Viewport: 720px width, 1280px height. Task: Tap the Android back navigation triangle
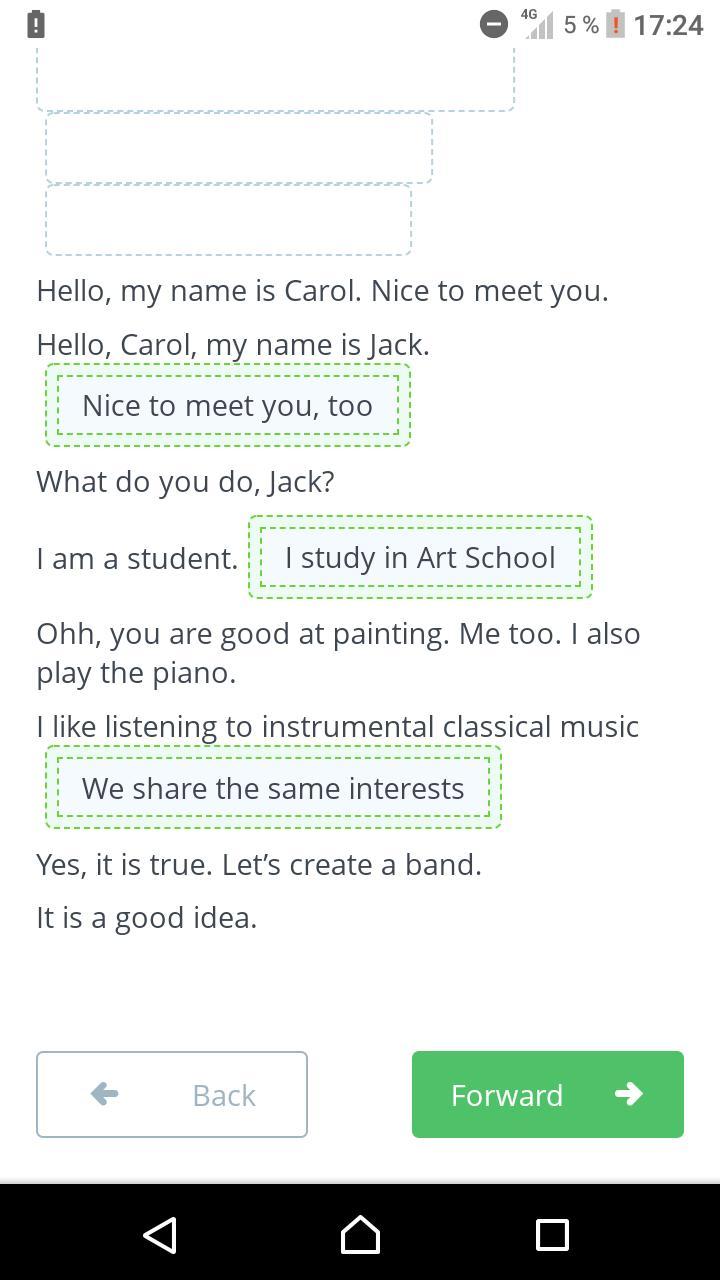[160, 1235]
